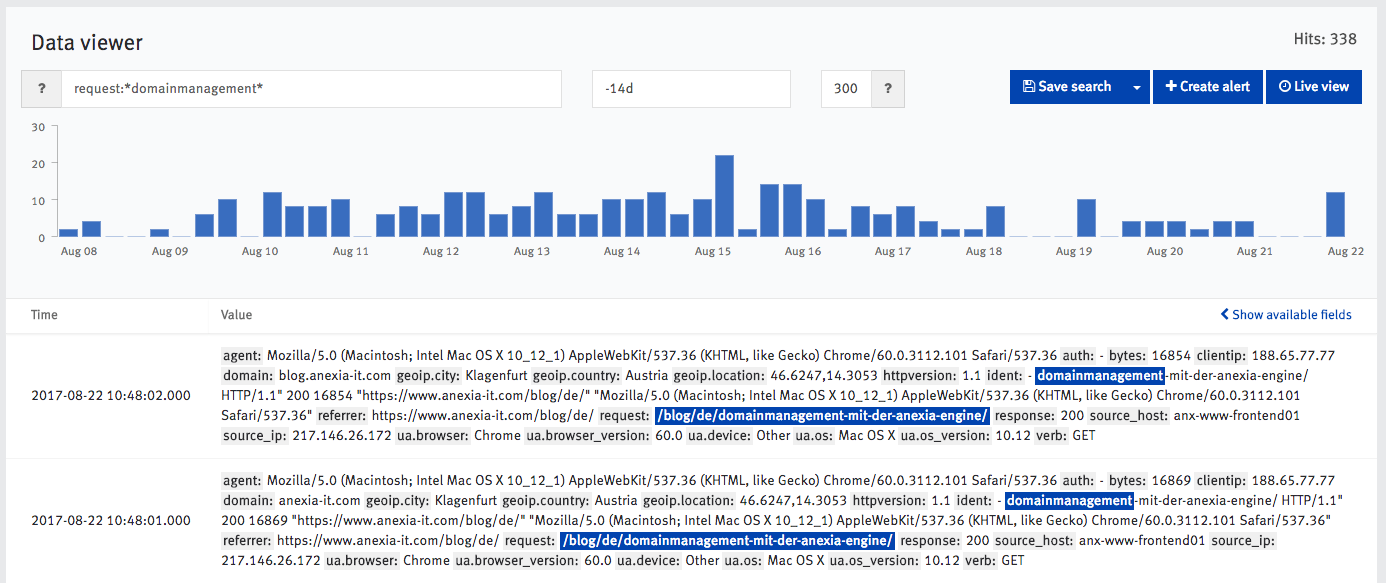Click the first histogram bar at Aug 08

[x=68, y=233]
